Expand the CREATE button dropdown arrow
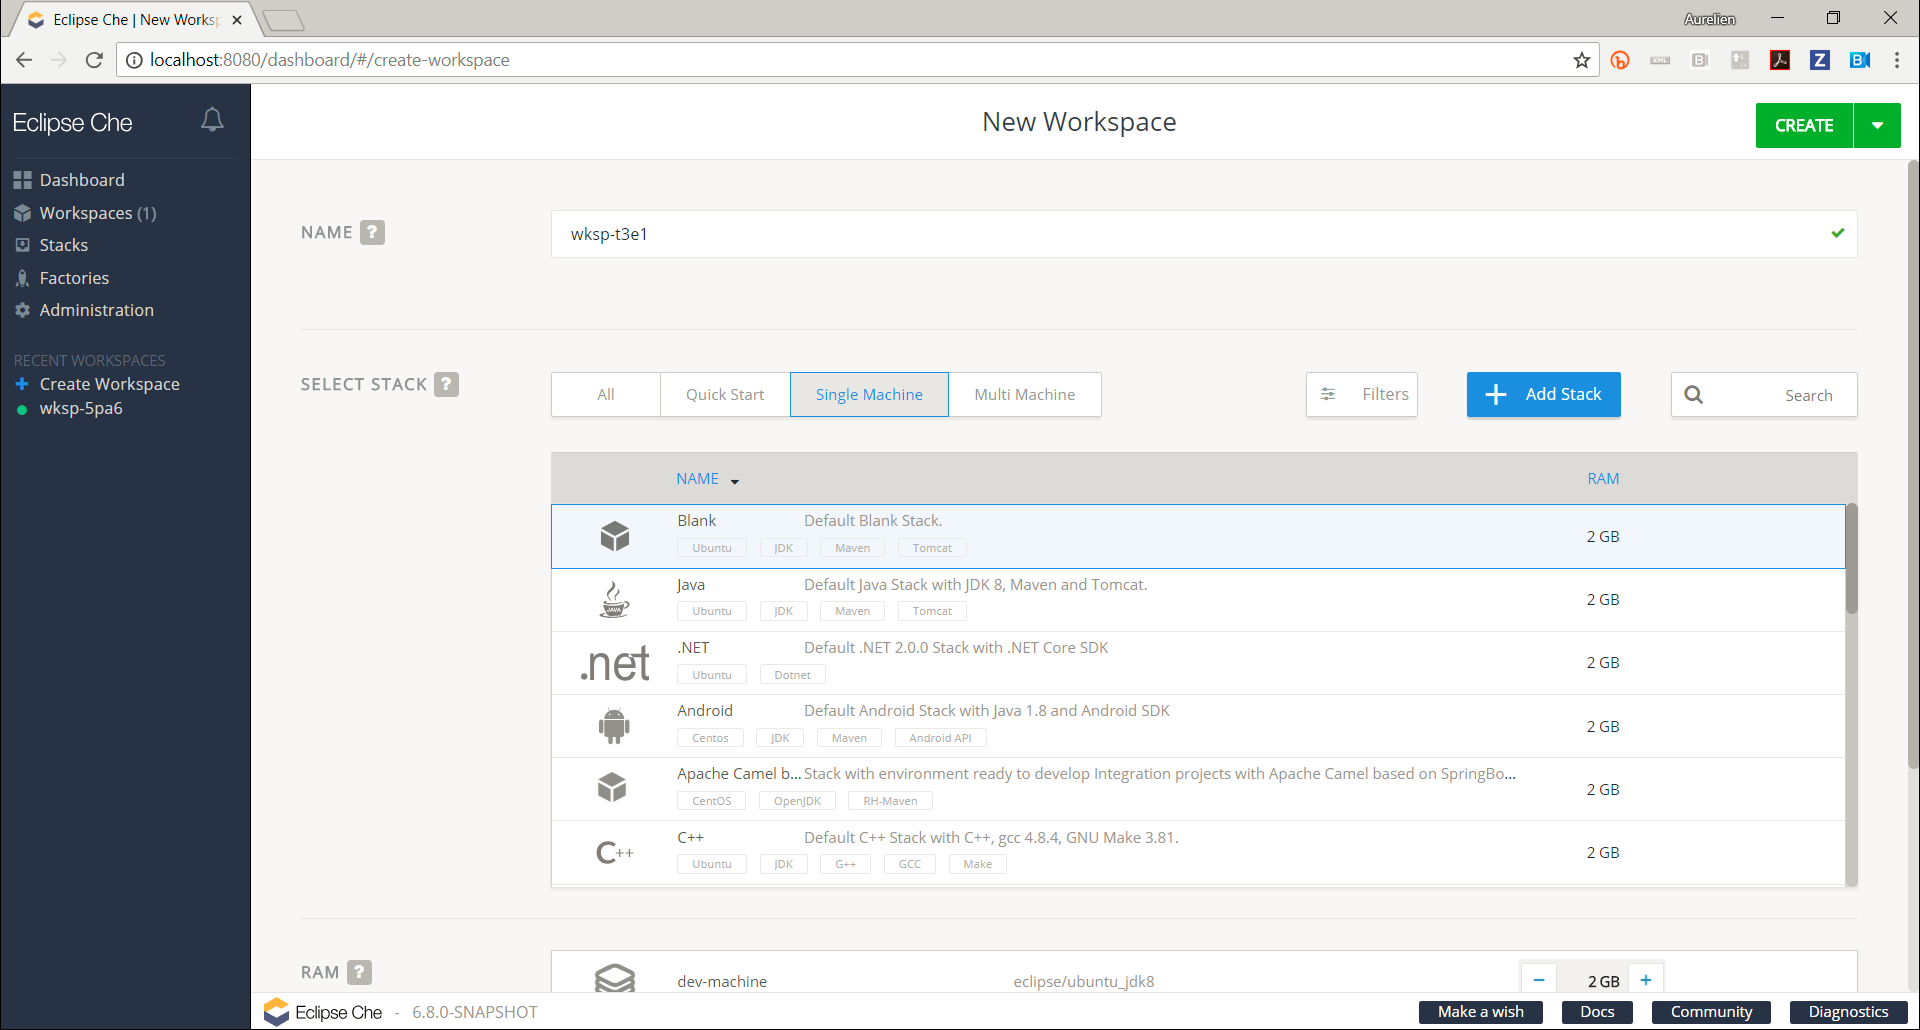1920x1030 pixels. [x=1878, y=126]
